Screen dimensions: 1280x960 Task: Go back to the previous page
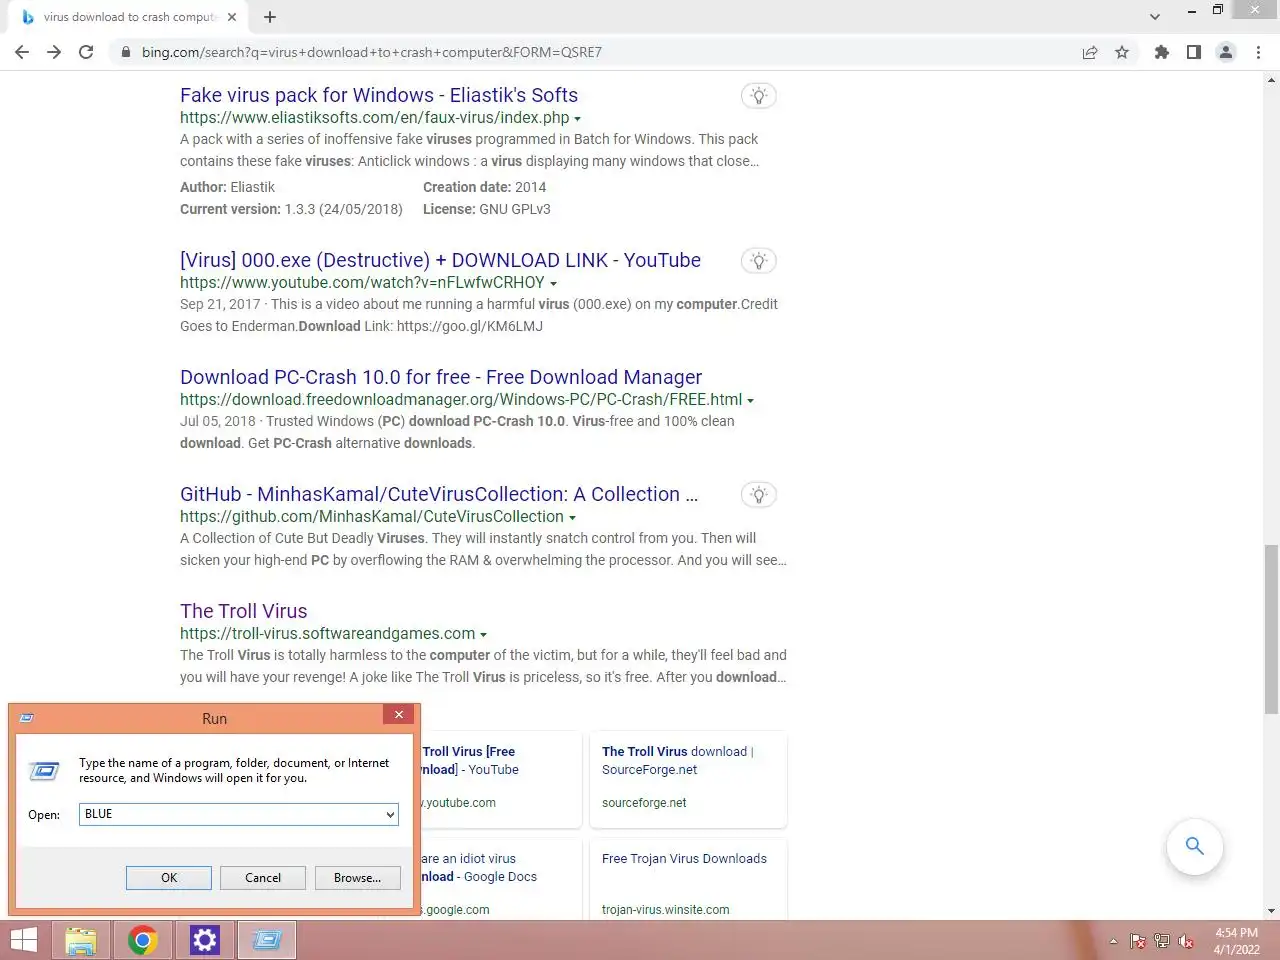22,52
